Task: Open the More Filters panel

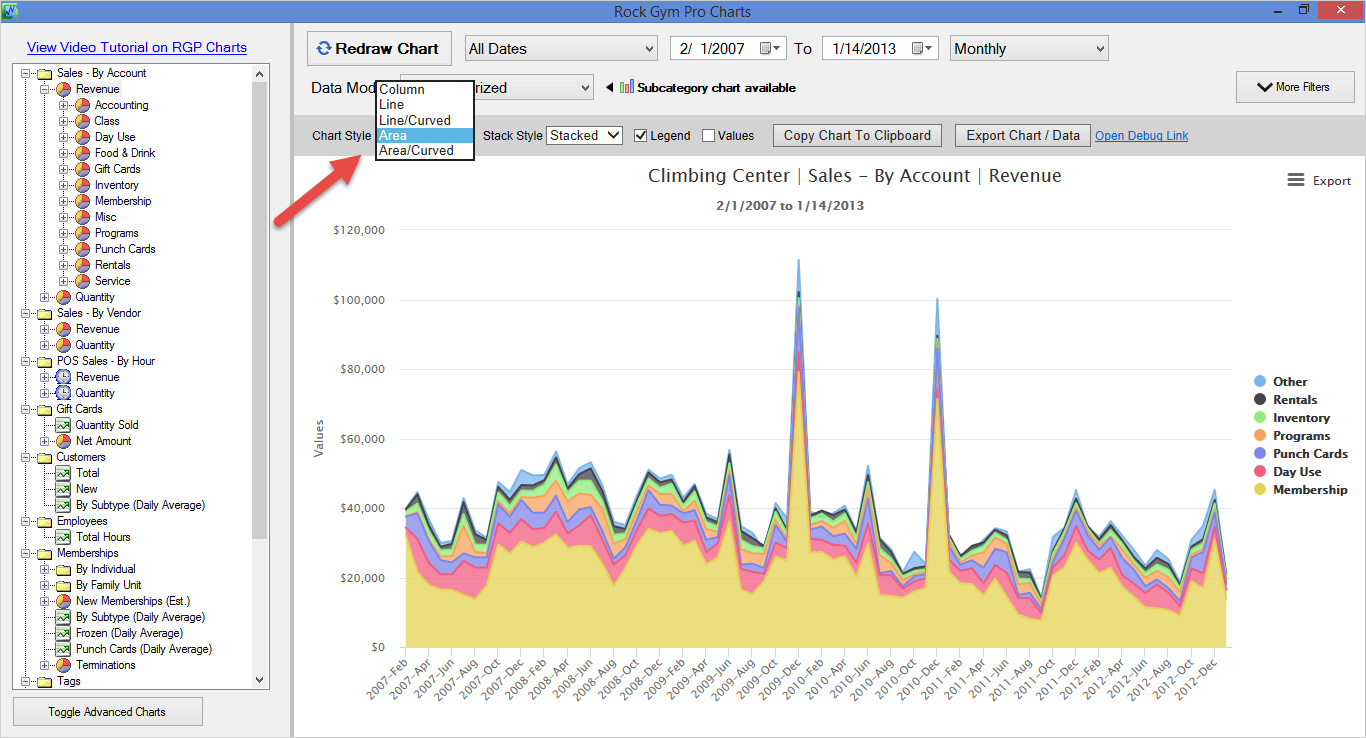Action: (x=1295, y=87)
